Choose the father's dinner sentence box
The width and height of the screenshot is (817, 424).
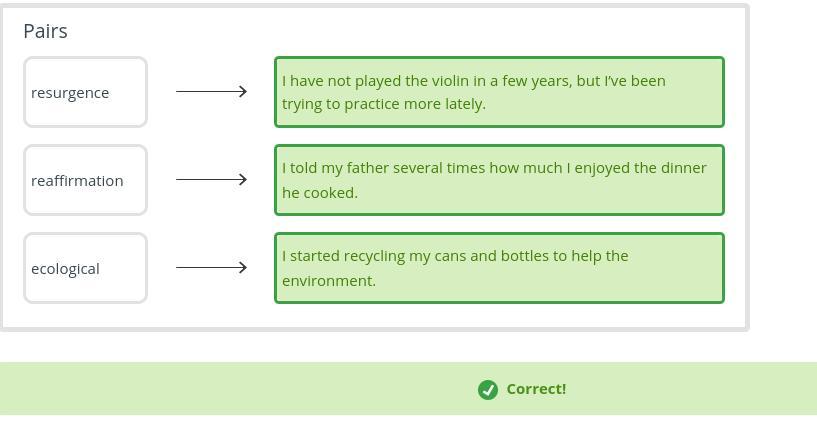point(499,180)
